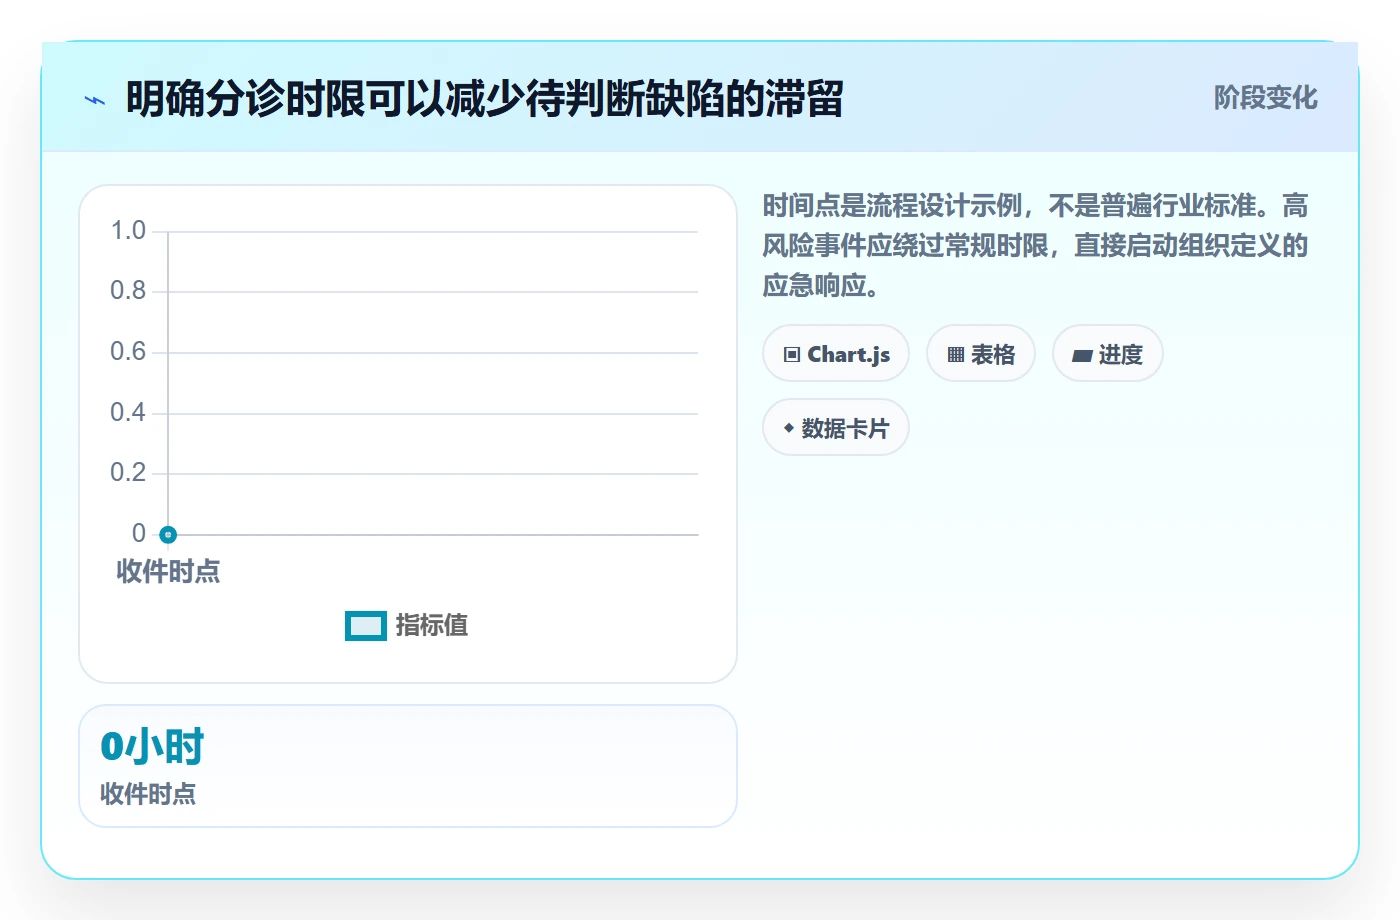Select the 进度 tag chip
The width and height of the screenshot is (1400, 920).
tap(1108, 354)
